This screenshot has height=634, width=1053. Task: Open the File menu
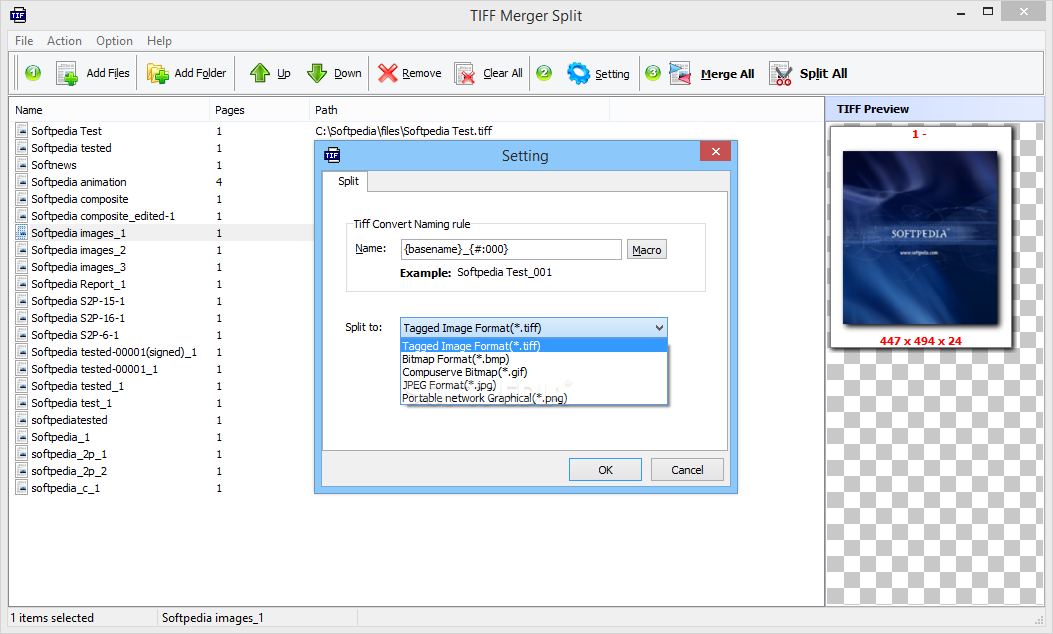click(24, 41)
